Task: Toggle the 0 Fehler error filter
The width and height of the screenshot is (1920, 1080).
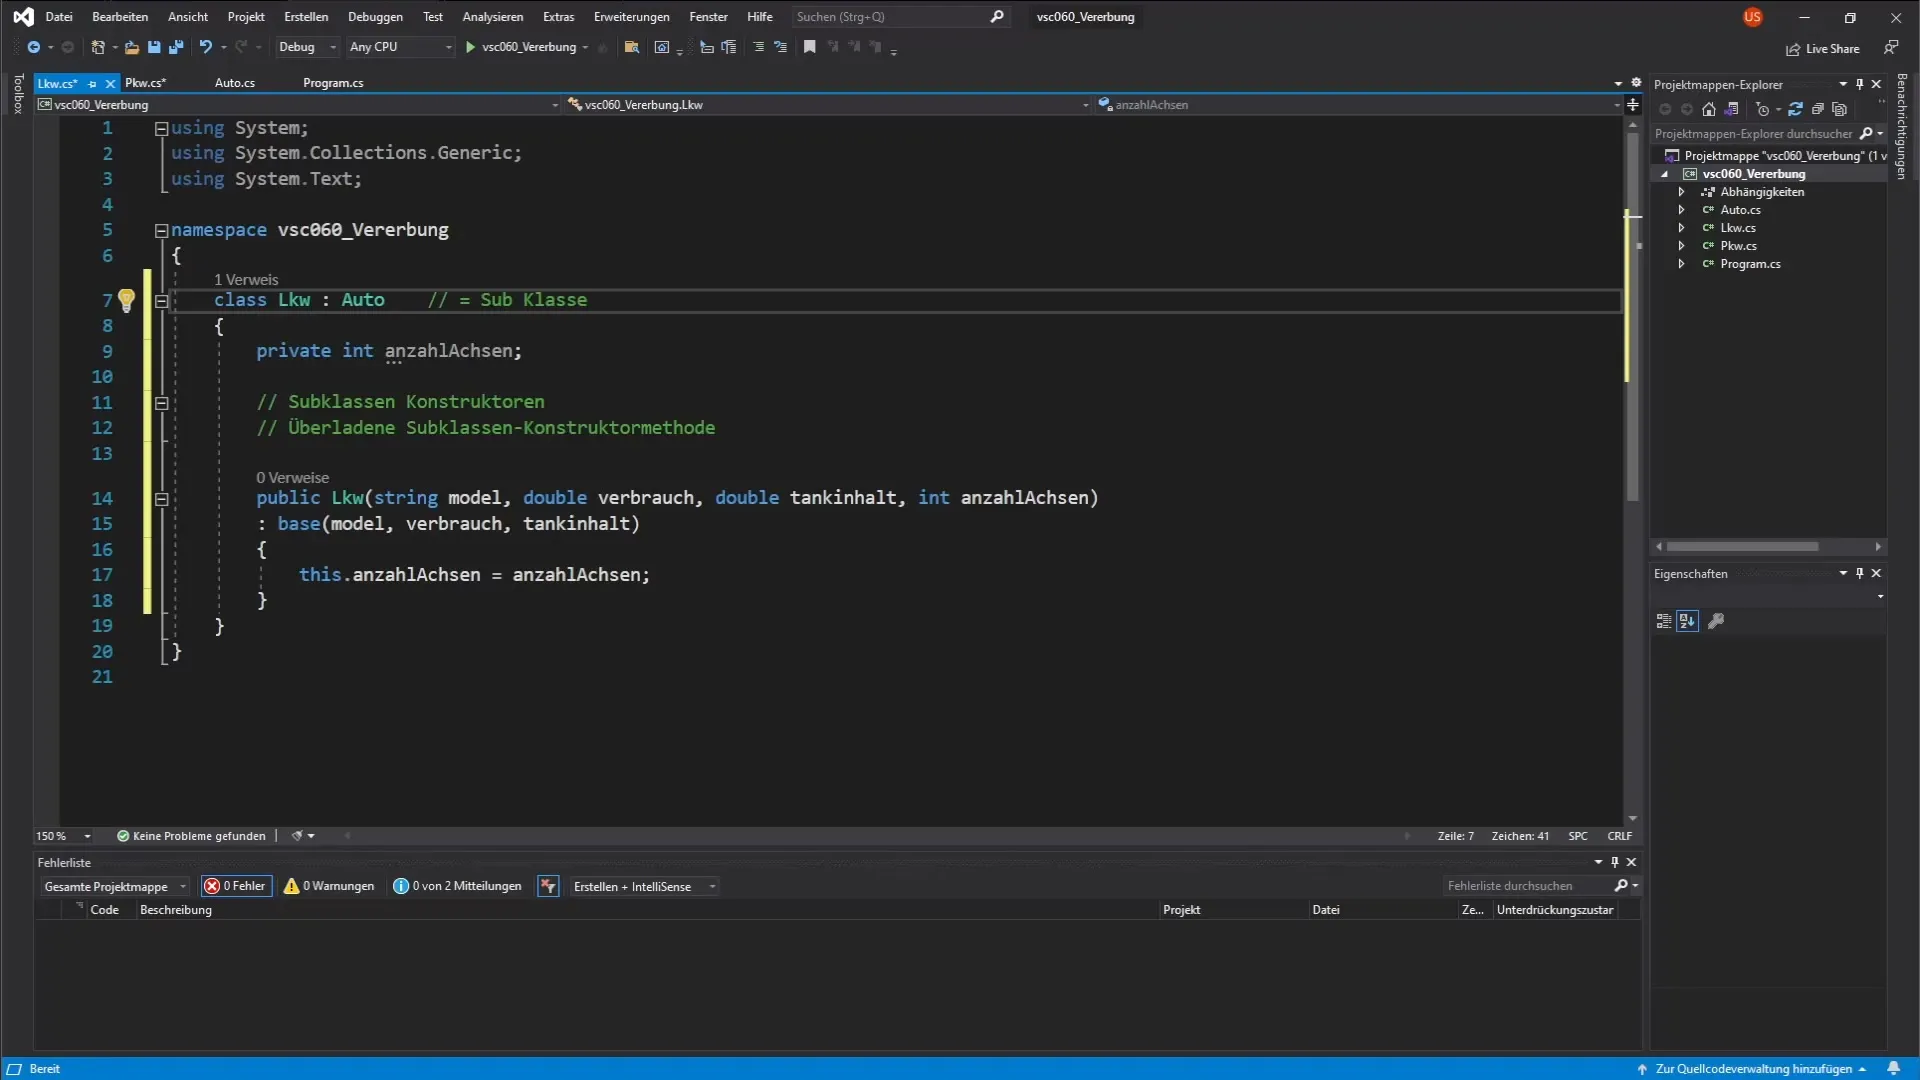Action: 236,886
